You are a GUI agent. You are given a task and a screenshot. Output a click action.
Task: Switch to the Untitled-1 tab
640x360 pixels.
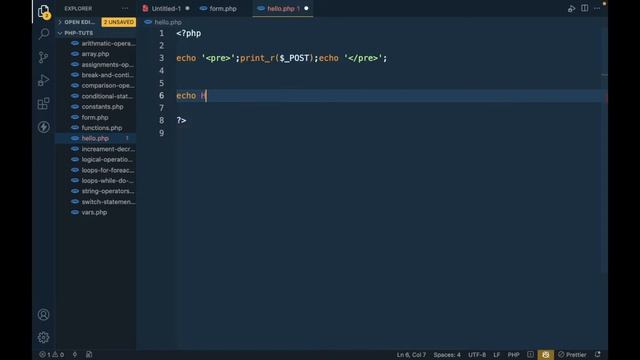click(x=166, y=9)
